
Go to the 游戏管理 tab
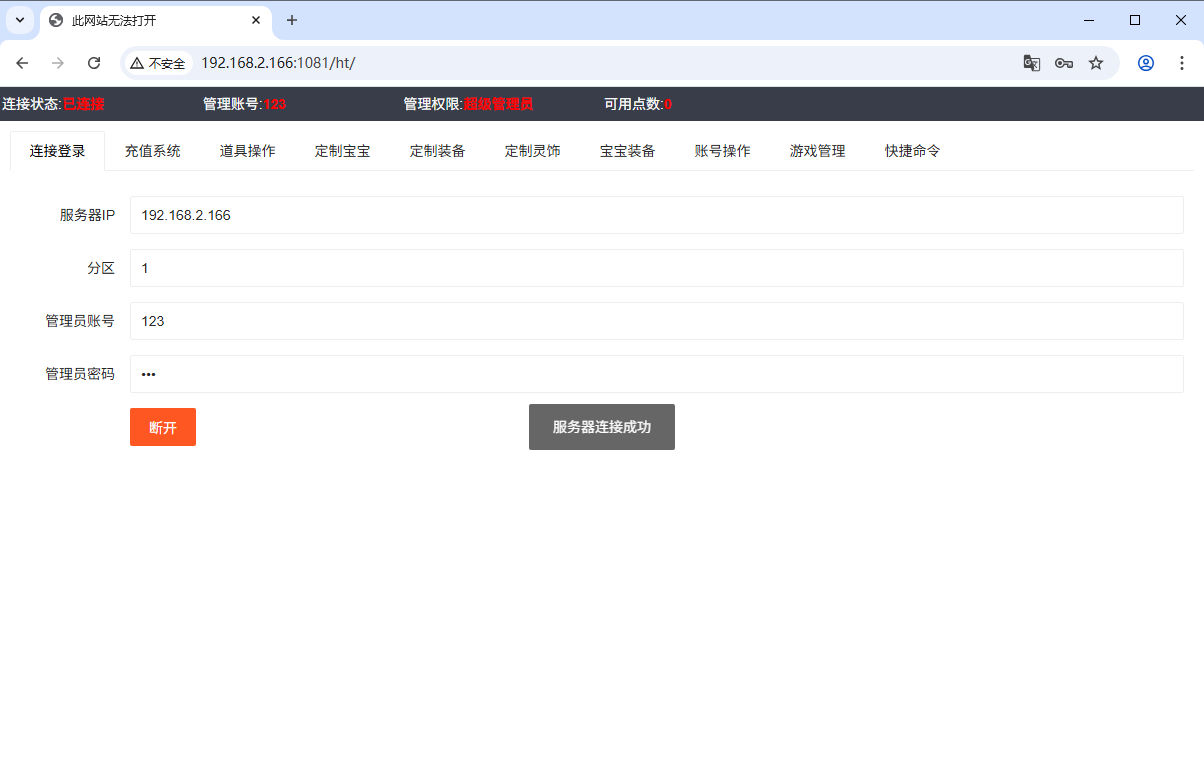click(817, 151)
